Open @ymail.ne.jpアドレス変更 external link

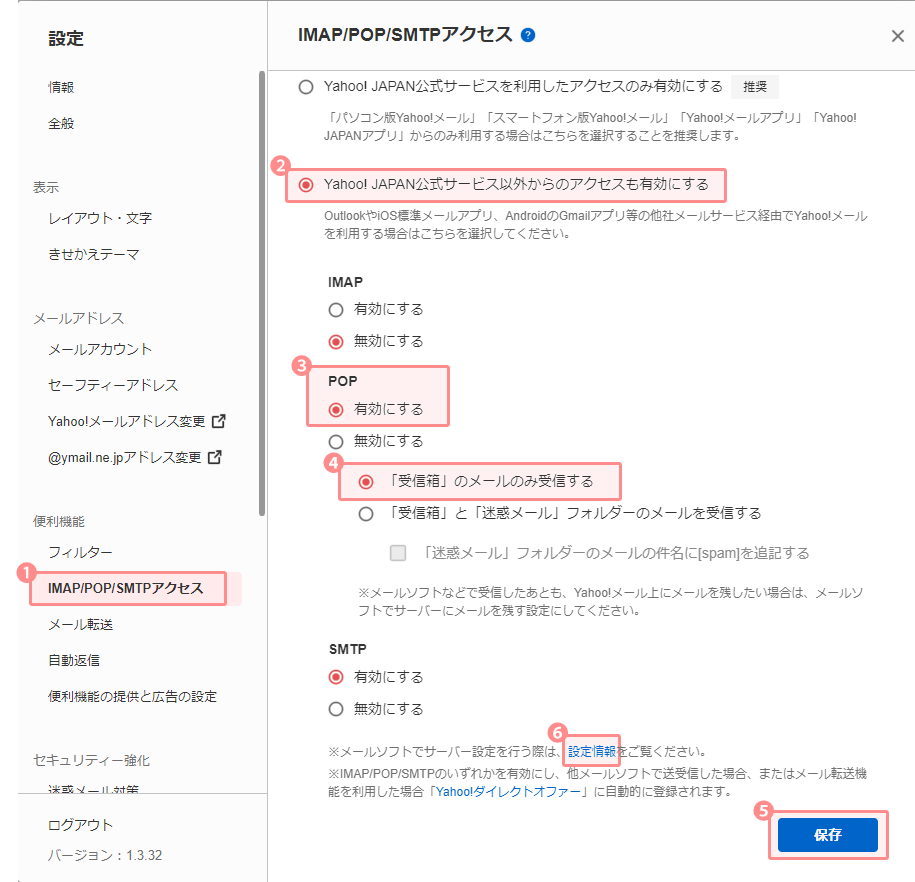click(124, 458)
